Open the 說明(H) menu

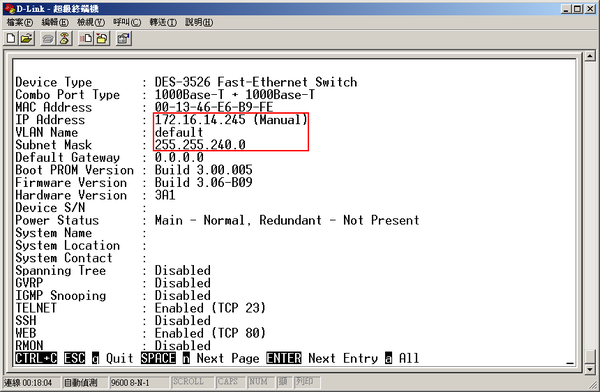[199, 23]
